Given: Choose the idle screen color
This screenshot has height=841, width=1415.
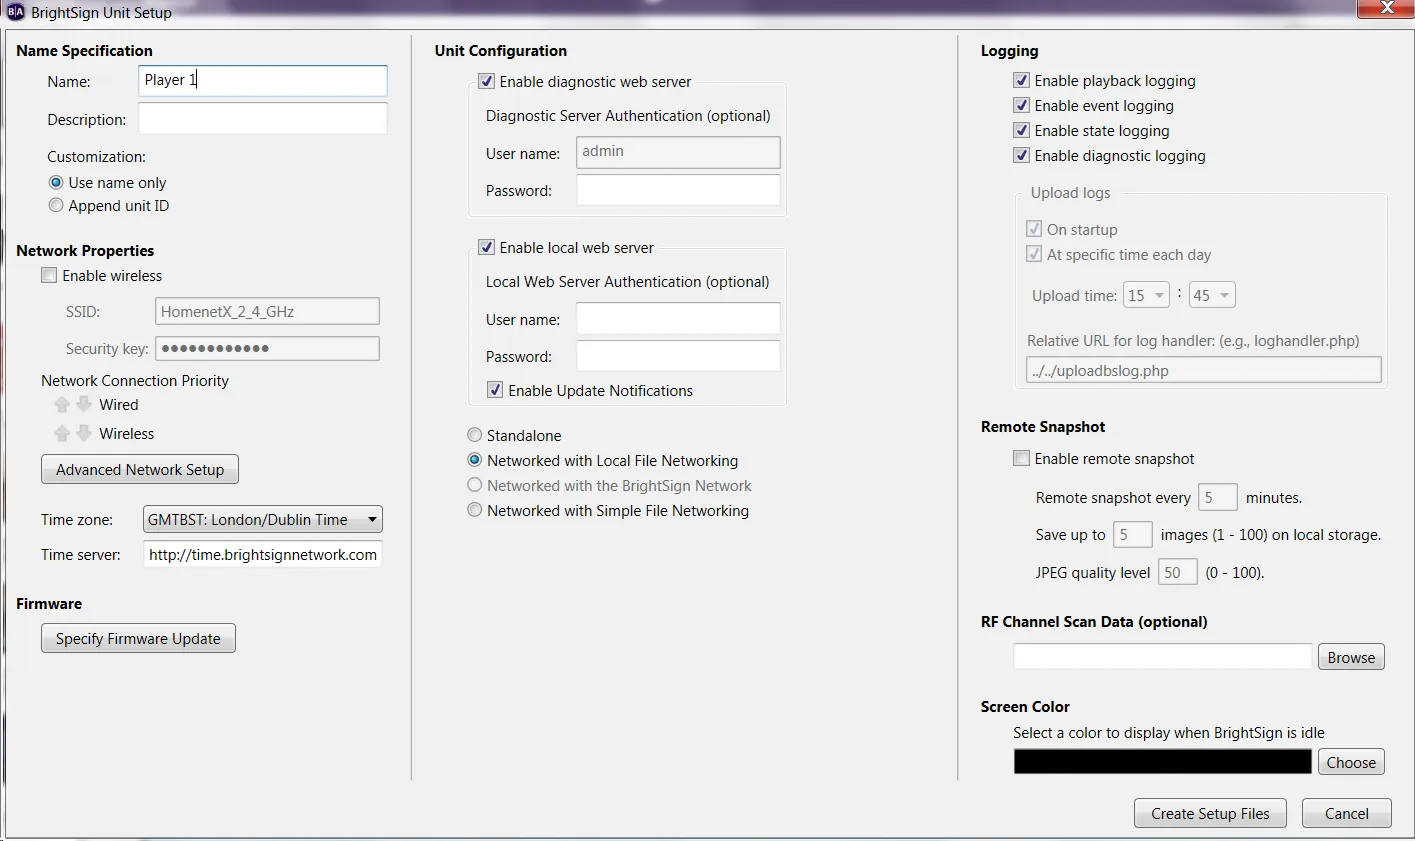Looking at the screenshot, I should point(1351,763).
